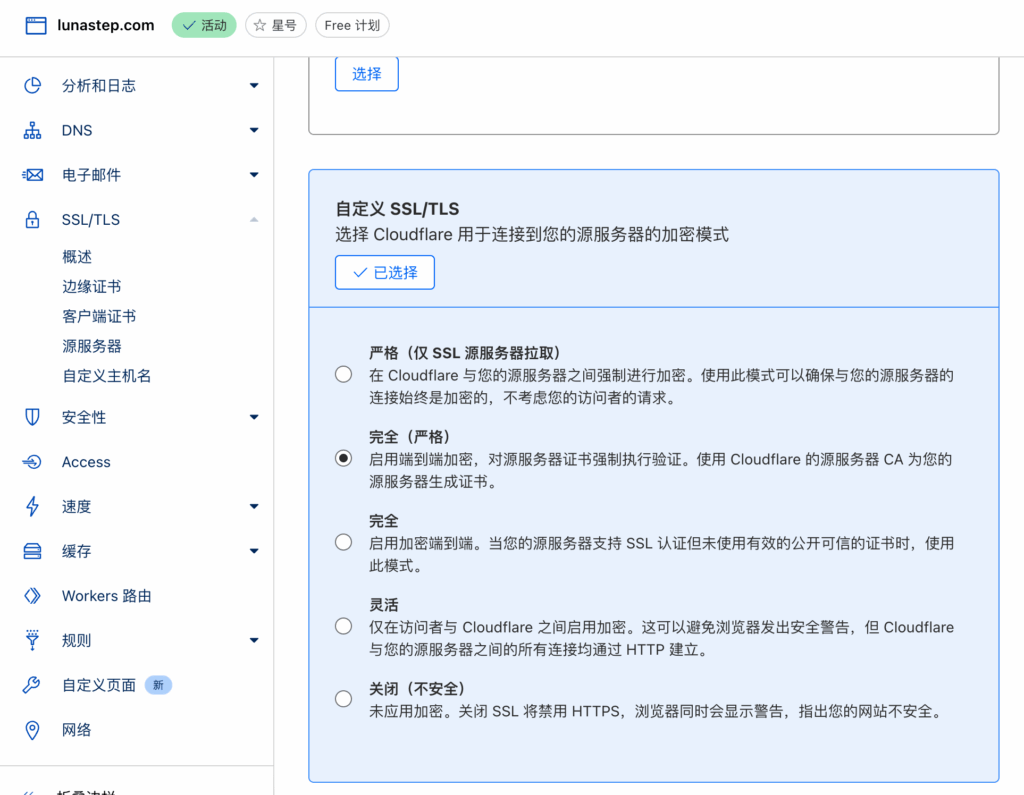Click the 已选择 button under 自定义 SSL/TLS
This screenshot has width=1024, height=795.
click(385, 272)
